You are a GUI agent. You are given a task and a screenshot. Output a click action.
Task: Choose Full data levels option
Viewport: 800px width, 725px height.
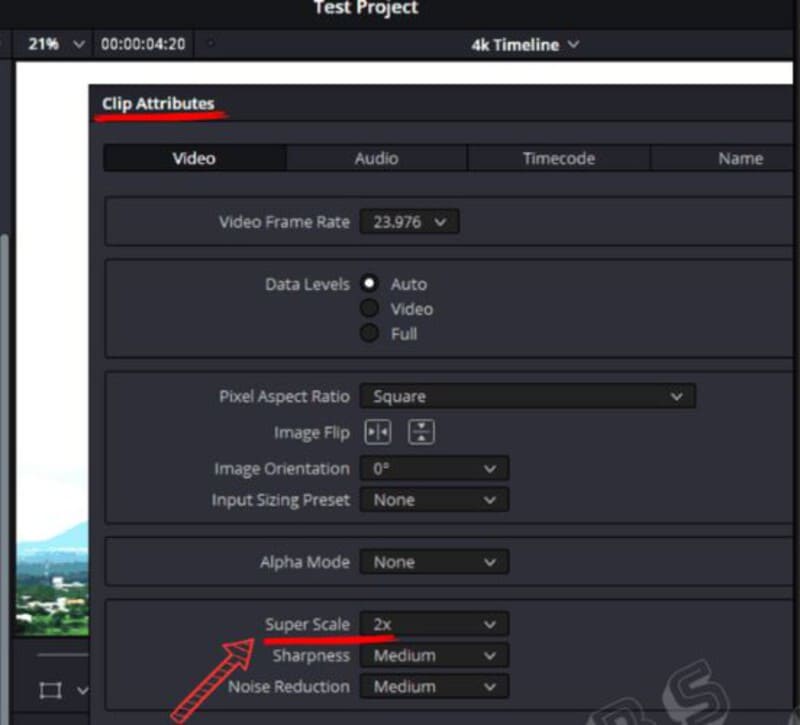[x=371, y=334]
